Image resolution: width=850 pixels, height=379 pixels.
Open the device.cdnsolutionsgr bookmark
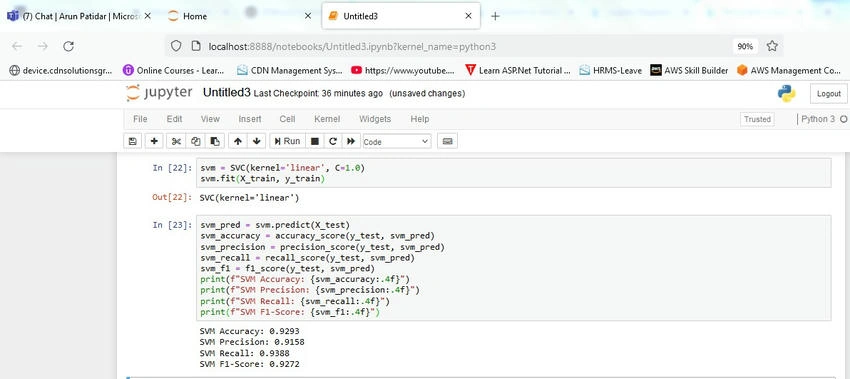tap(61, 70)
